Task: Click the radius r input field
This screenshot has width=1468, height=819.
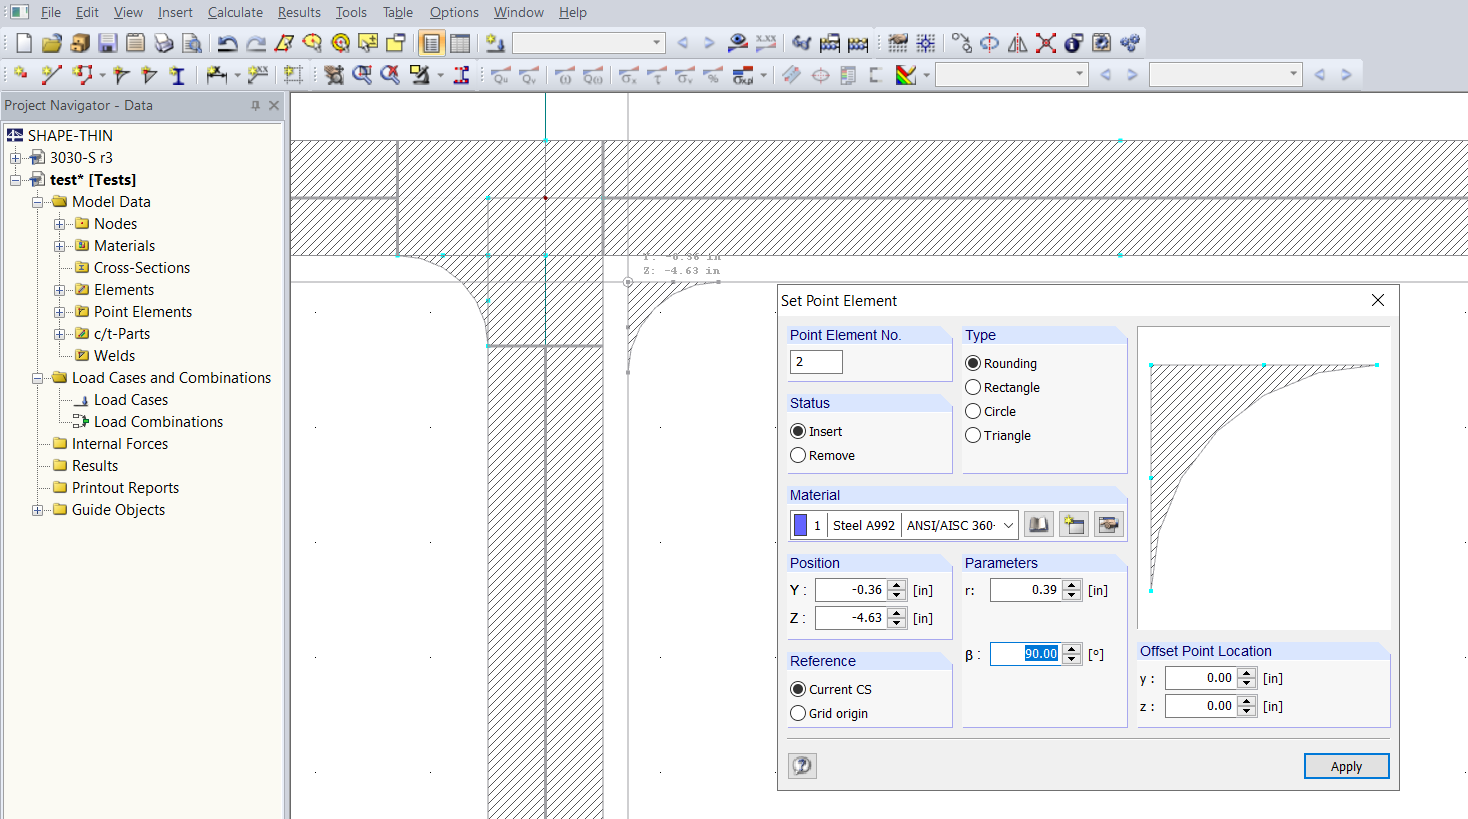Action: [1026, 591]
